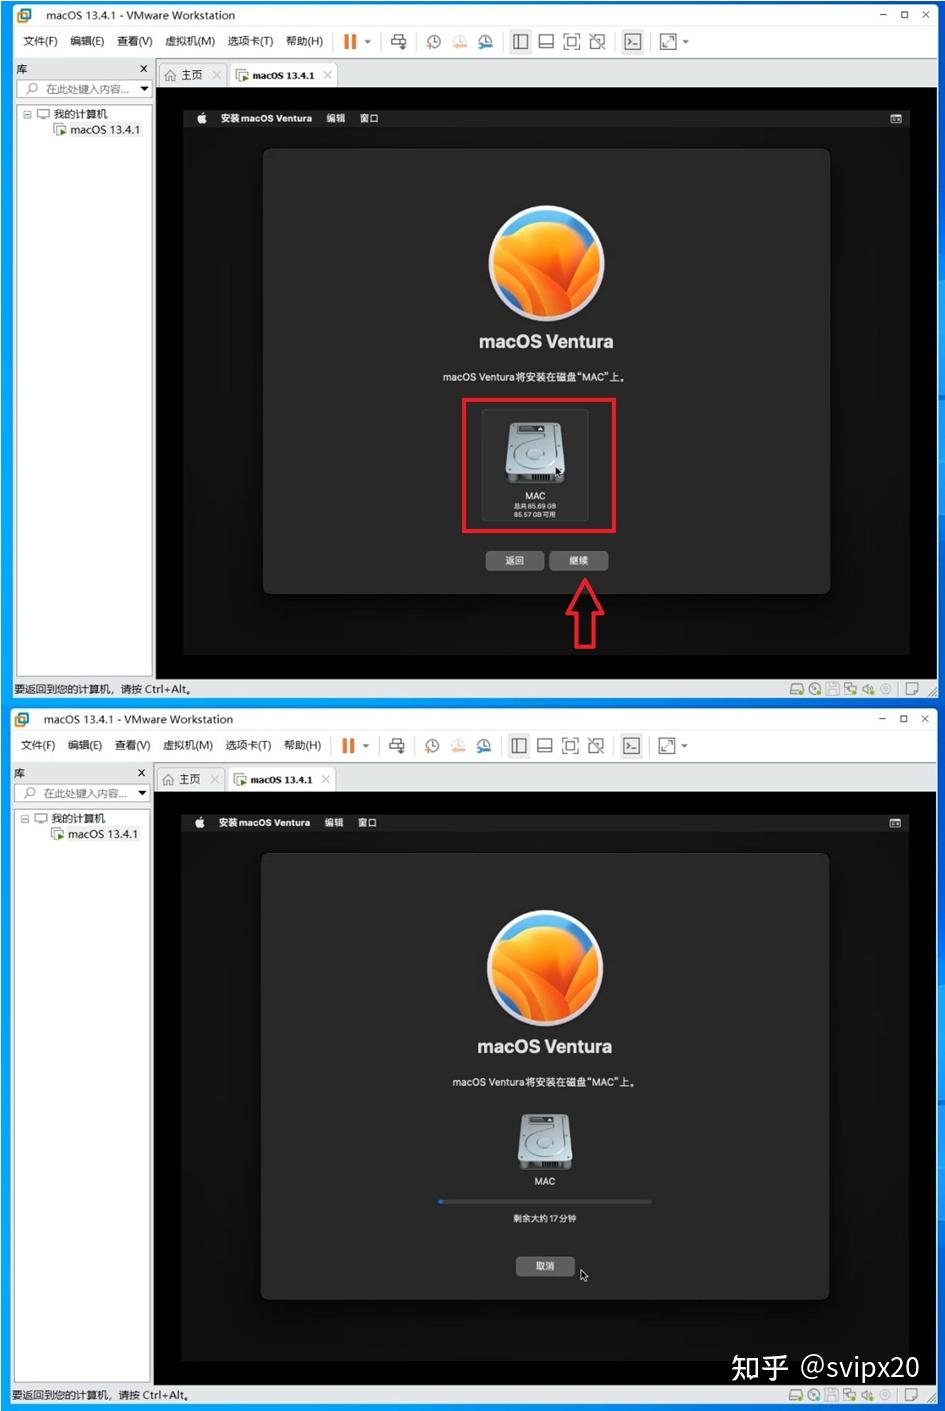945x1411 pixels.
Task: Toggle library sidebar icon in disk-selection window
Action: click(x=520, y=42)
